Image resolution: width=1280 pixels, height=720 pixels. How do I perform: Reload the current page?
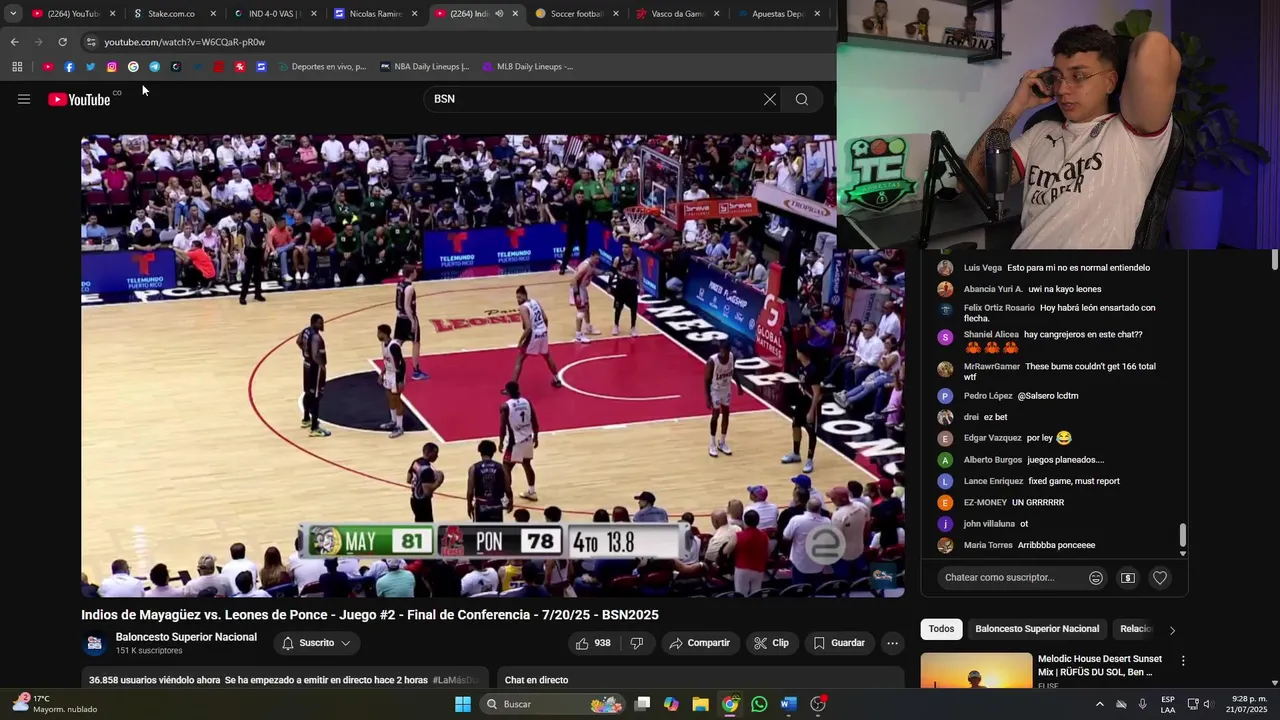[x=62, y=42]
